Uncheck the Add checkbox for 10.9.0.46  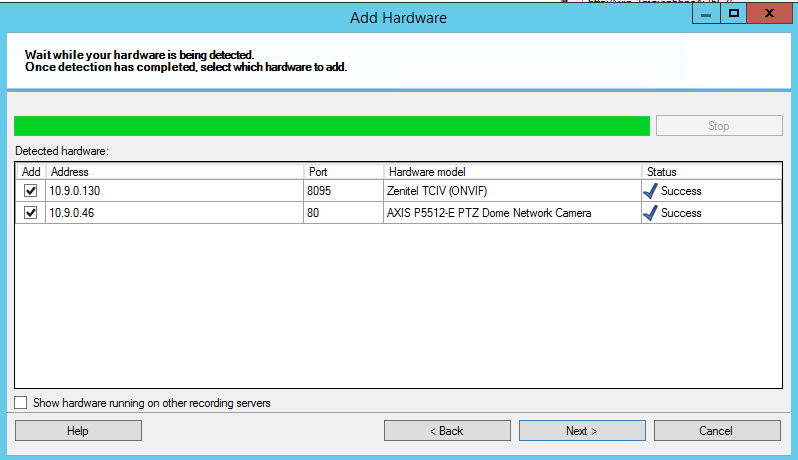(30, 213)
